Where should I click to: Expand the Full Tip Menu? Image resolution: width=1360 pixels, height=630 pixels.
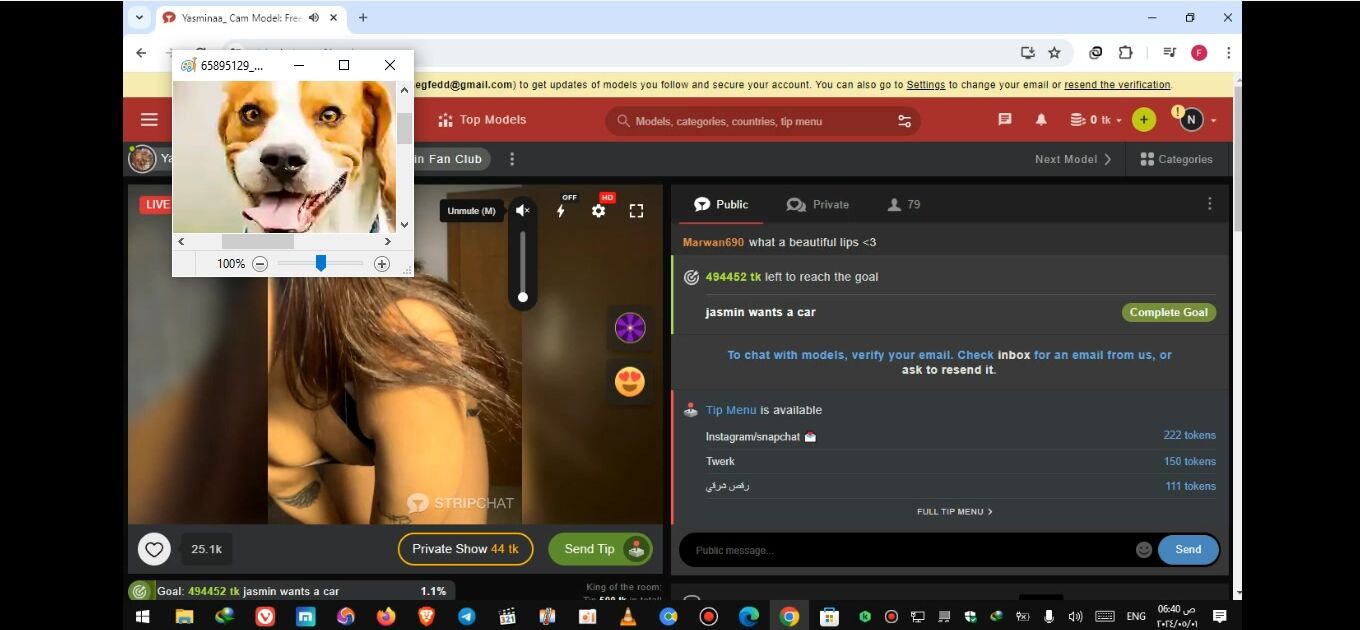click(x=954, y=512)
